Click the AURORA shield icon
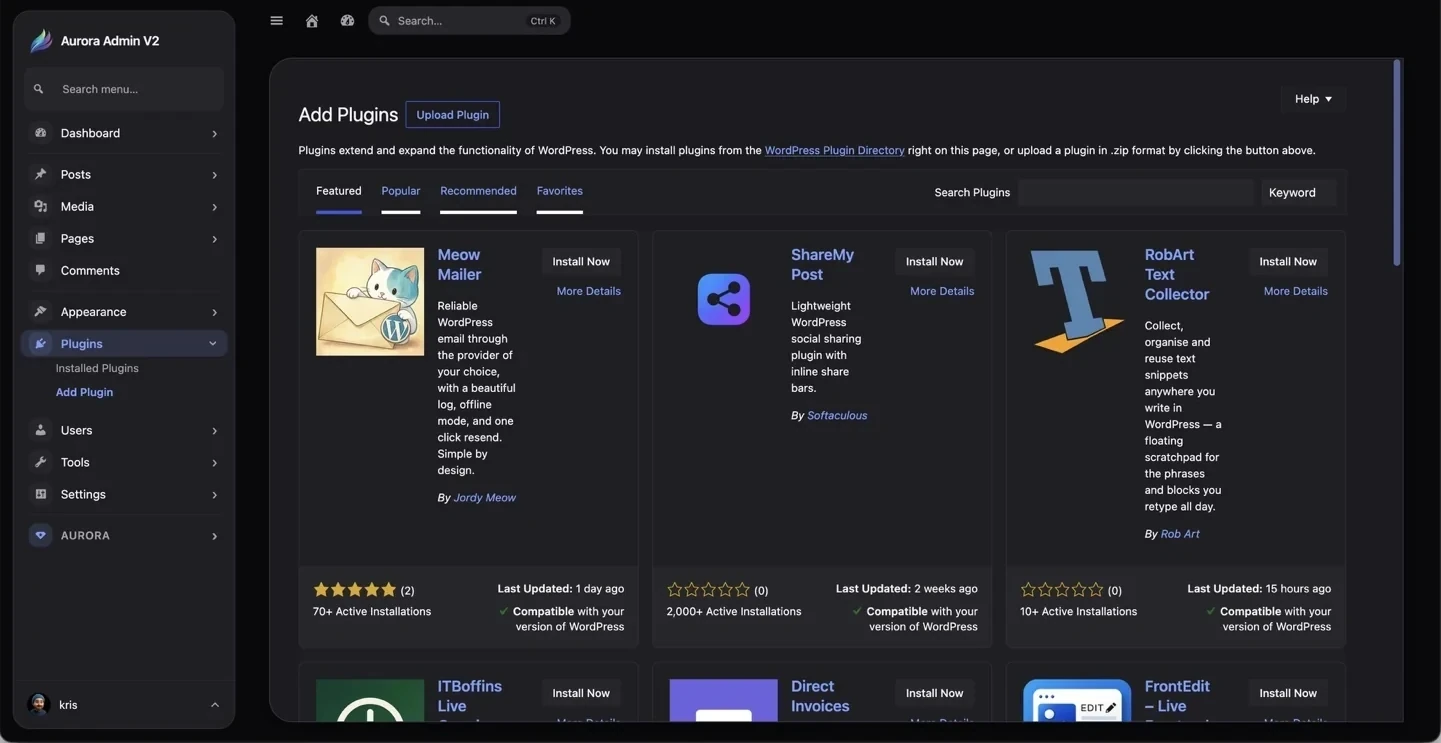Image resolution: width=1441 pixels, height=743 pixels. (x=40, y=535)
